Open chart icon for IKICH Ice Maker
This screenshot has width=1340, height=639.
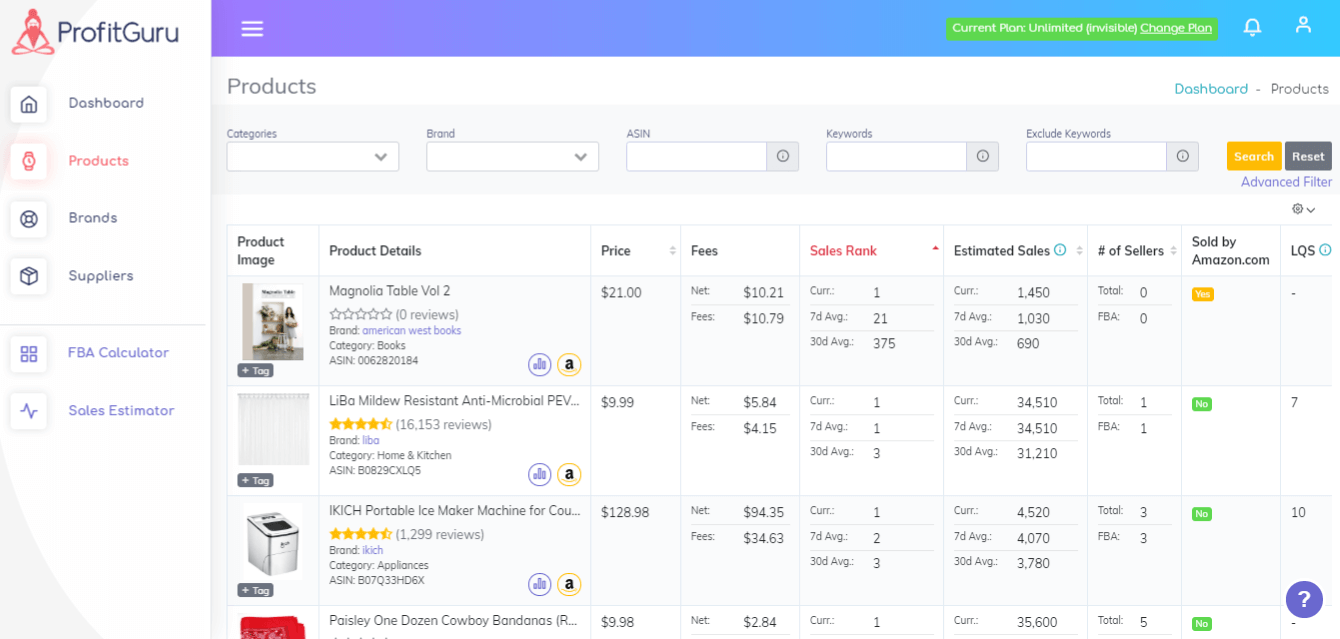coord(540,584)
